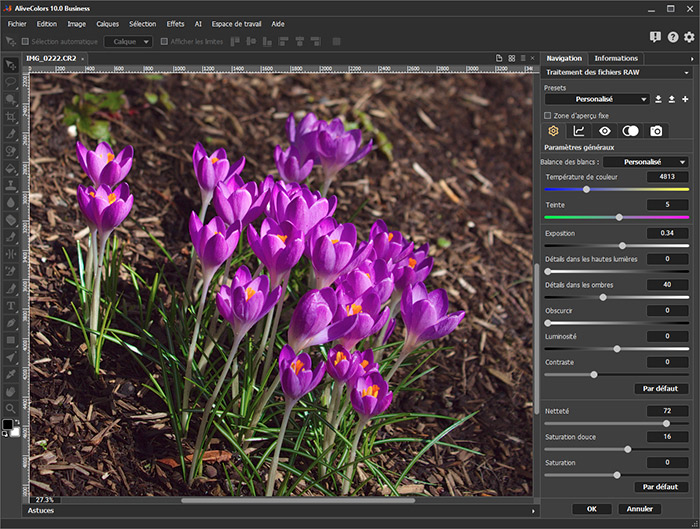
Task: Open the Presets Personalisé dropdown
Action: pos(598,99)
